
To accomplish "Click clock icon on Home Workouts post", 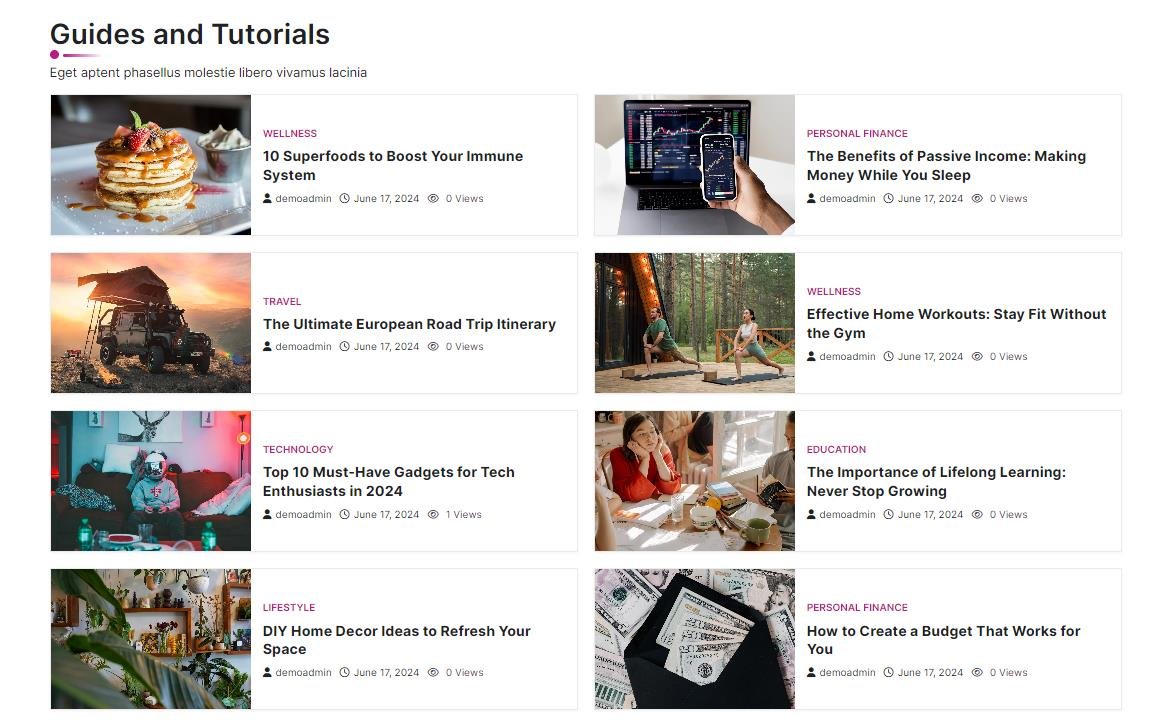I will tap(888, 357).
